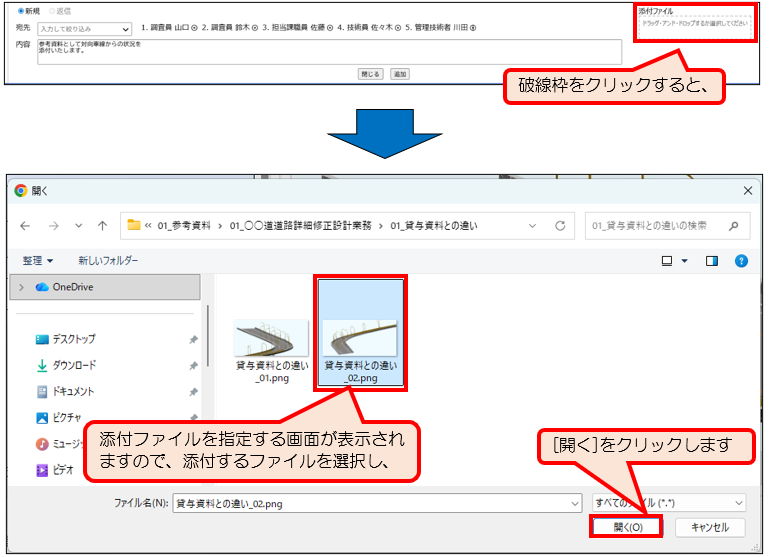Screen dimensions: 771x557
Task: Click the 開く(O) button
Action: click(627, 527)
